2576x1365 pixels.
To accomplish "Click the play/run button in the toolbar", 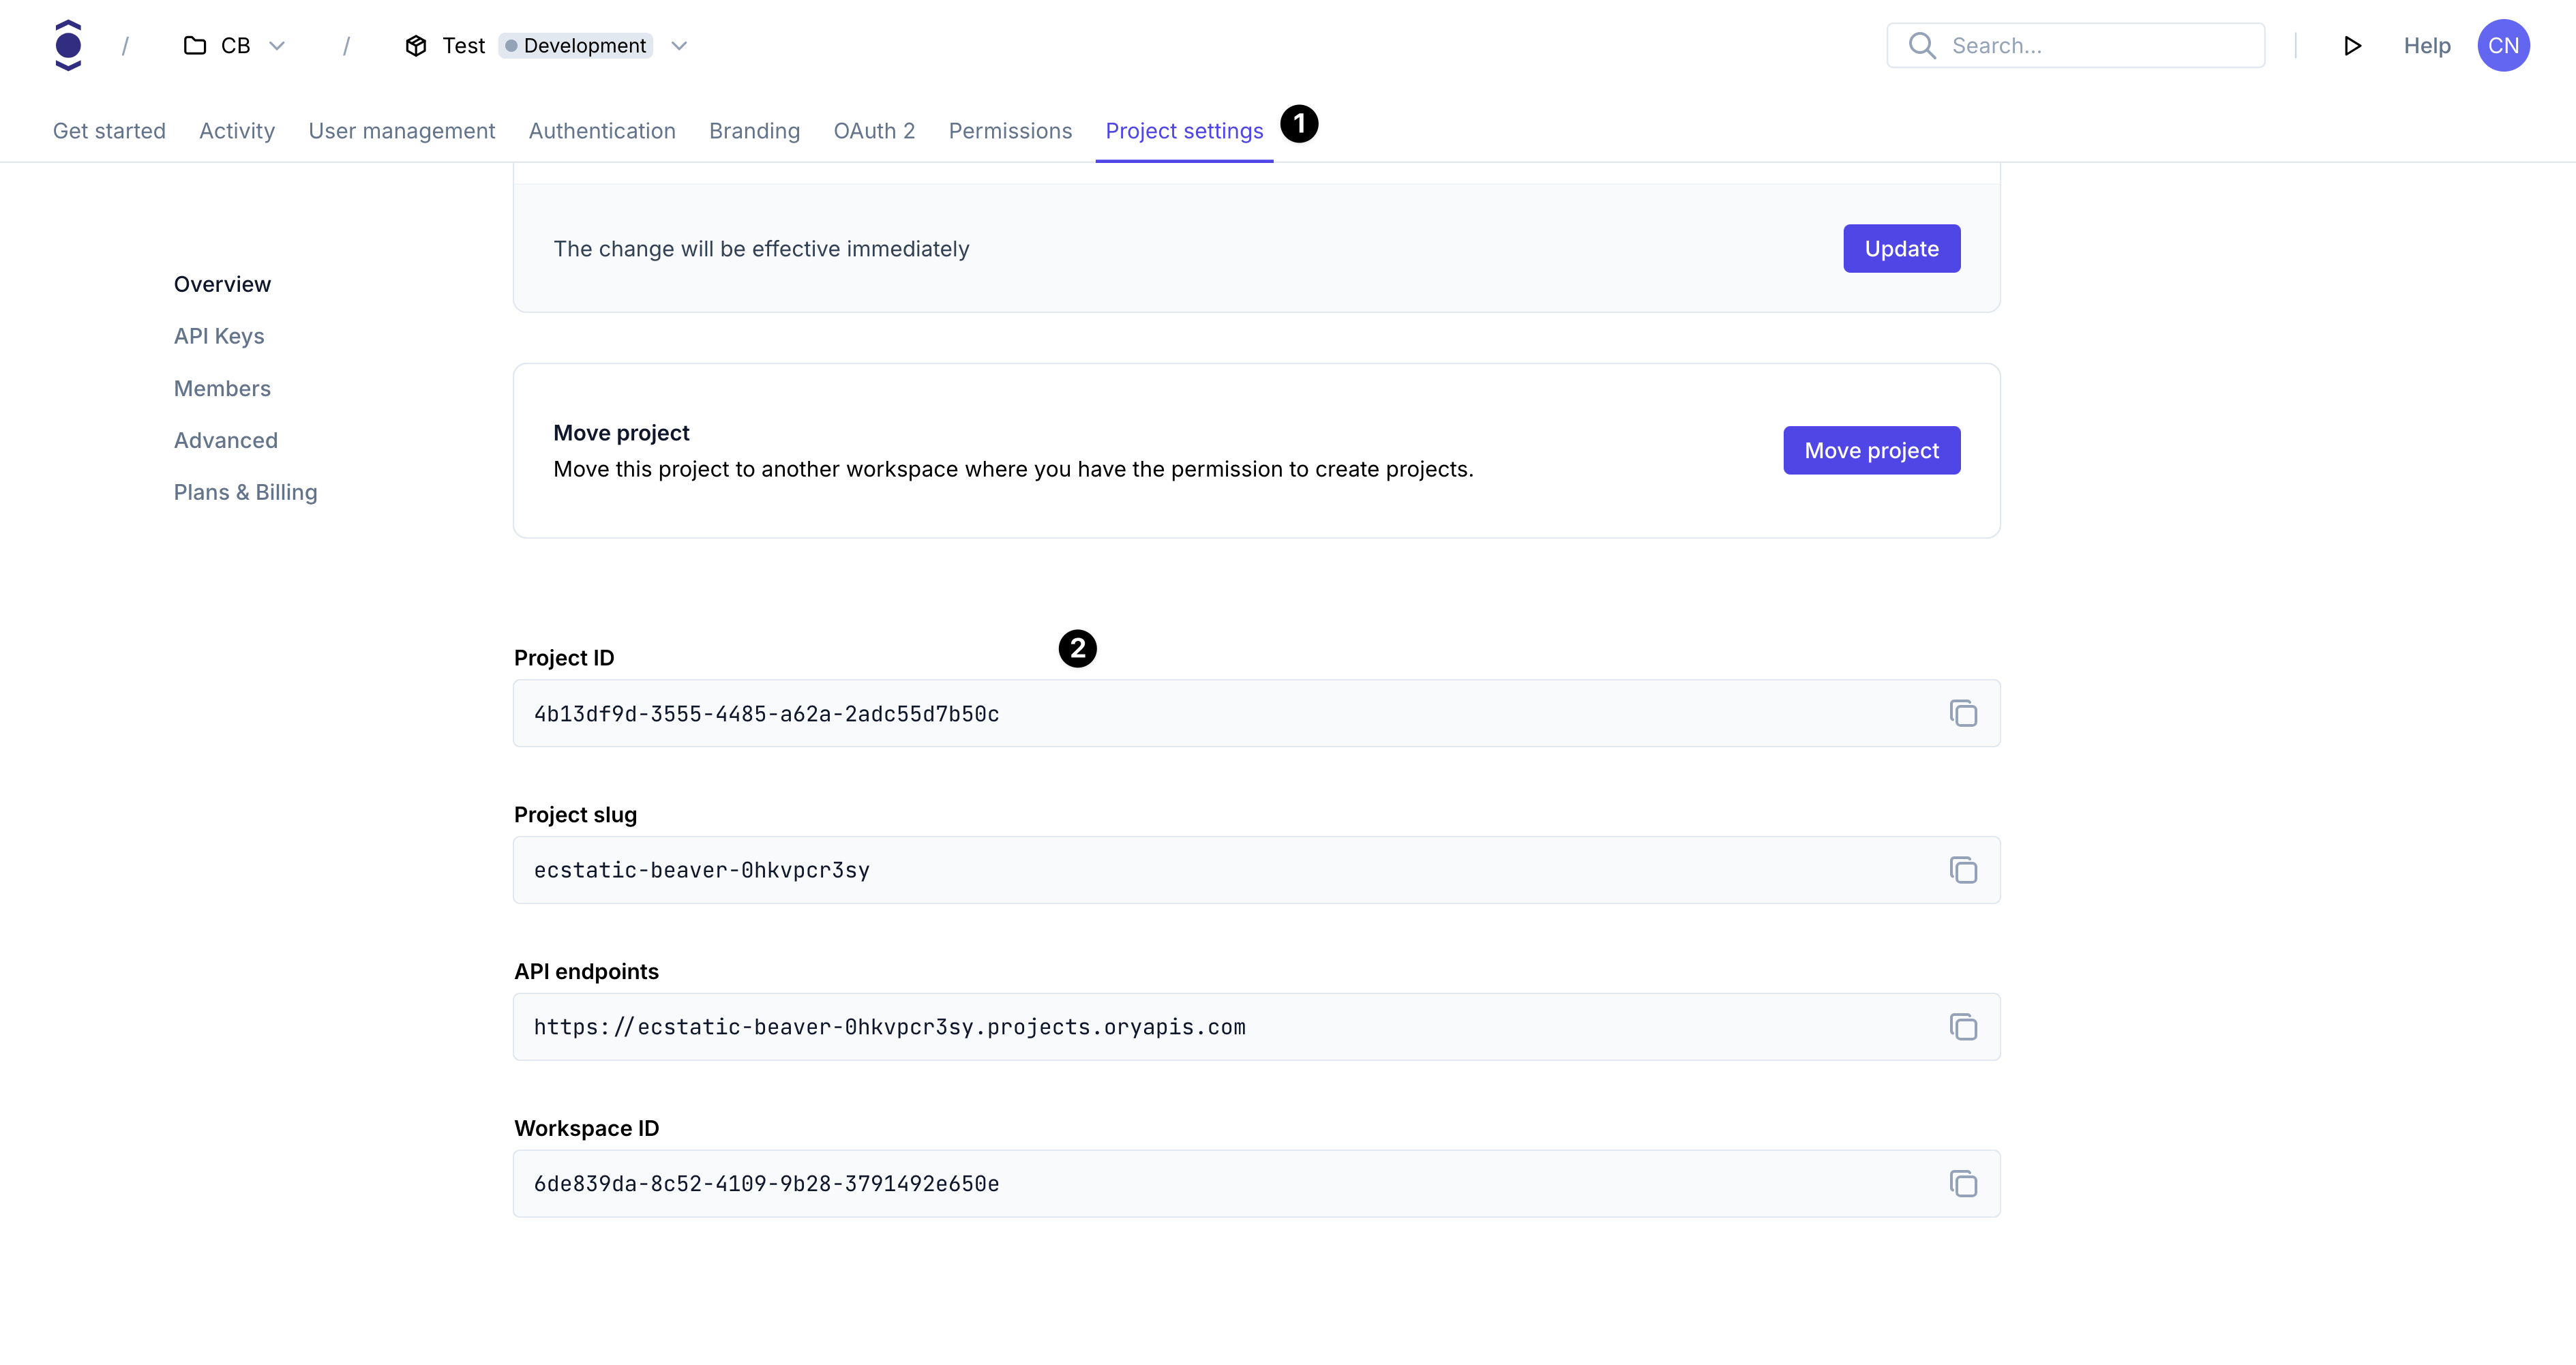I will pos(2351,46).
